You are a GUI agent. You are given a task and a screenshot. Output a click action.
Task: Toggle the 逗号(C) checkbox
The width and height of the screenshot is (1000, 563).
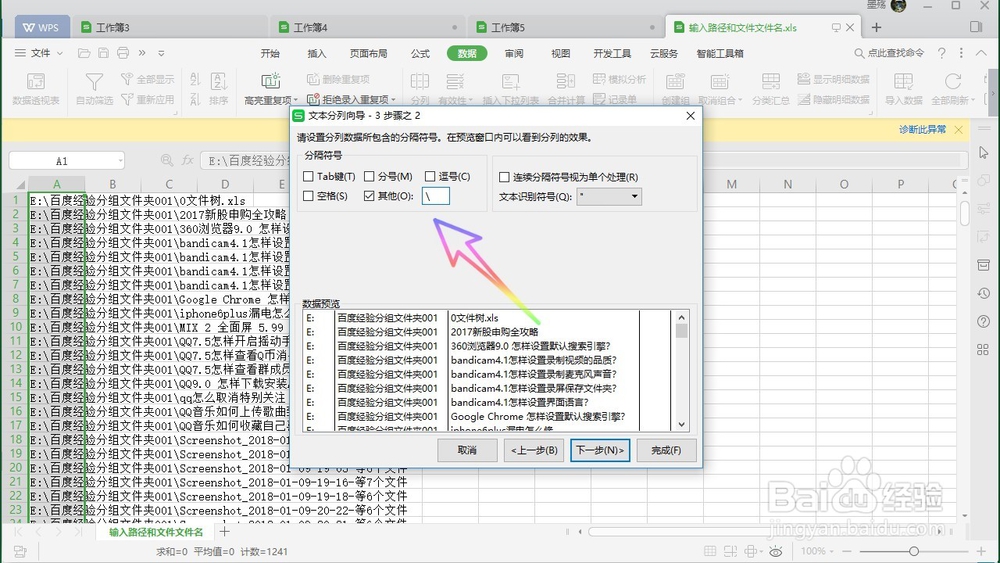click(430, 176)
